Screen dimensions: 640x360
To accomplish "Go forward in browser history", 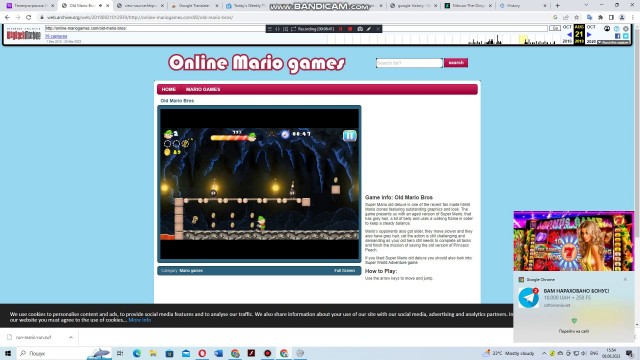I will [x=18, y=18].
